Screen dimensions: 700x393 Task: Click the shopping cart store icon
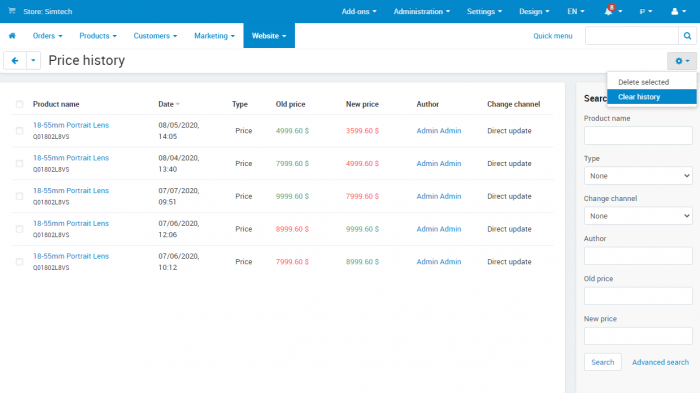click(12, 11)
